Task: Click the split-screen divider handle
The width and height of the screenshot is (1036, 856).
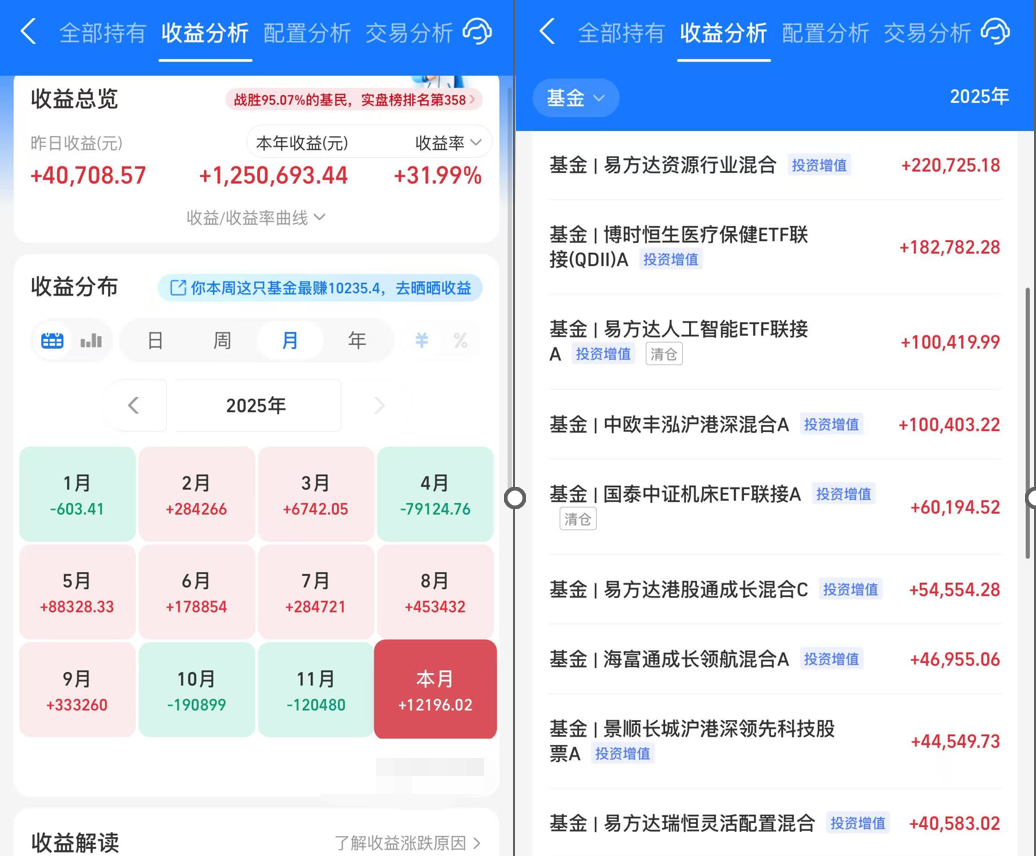Action: click(x=515, y=498)
